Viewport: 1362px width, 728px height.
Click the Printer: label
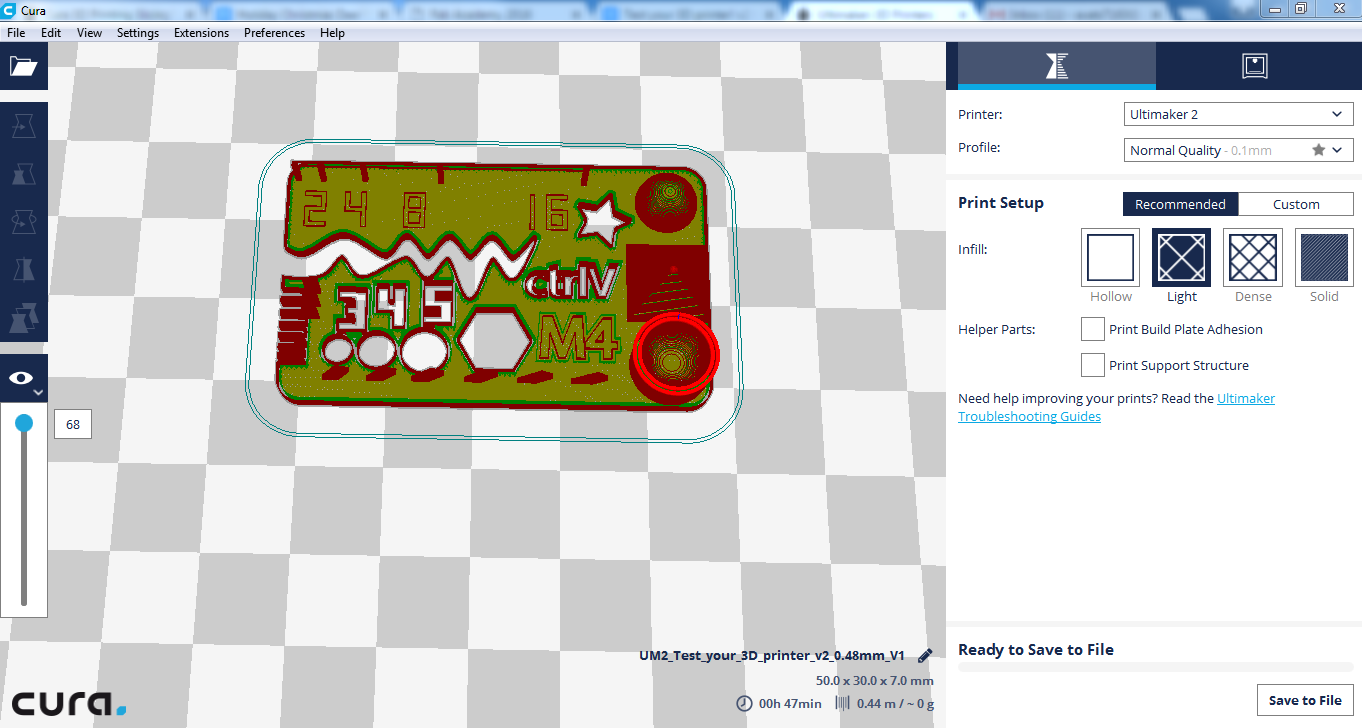pos(980,114)
